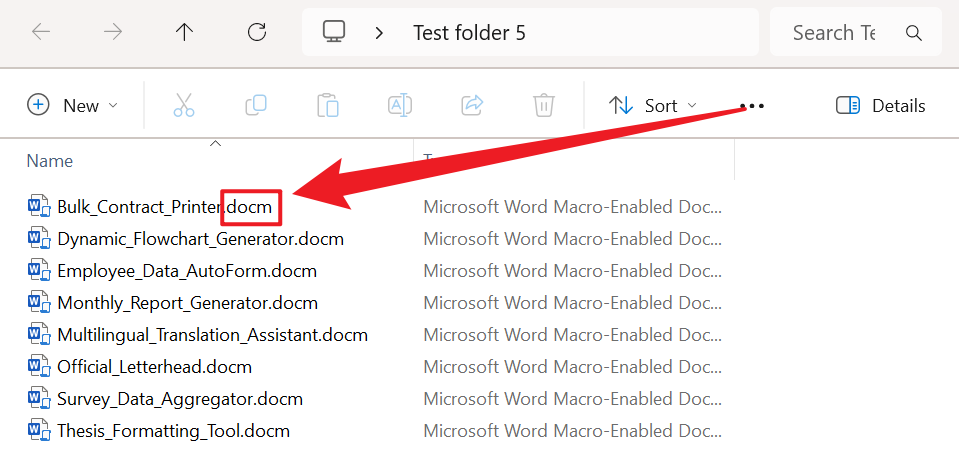Screen dimensions: 959x460
Task: Refresh the current folder view
Action: coord(257,33)
